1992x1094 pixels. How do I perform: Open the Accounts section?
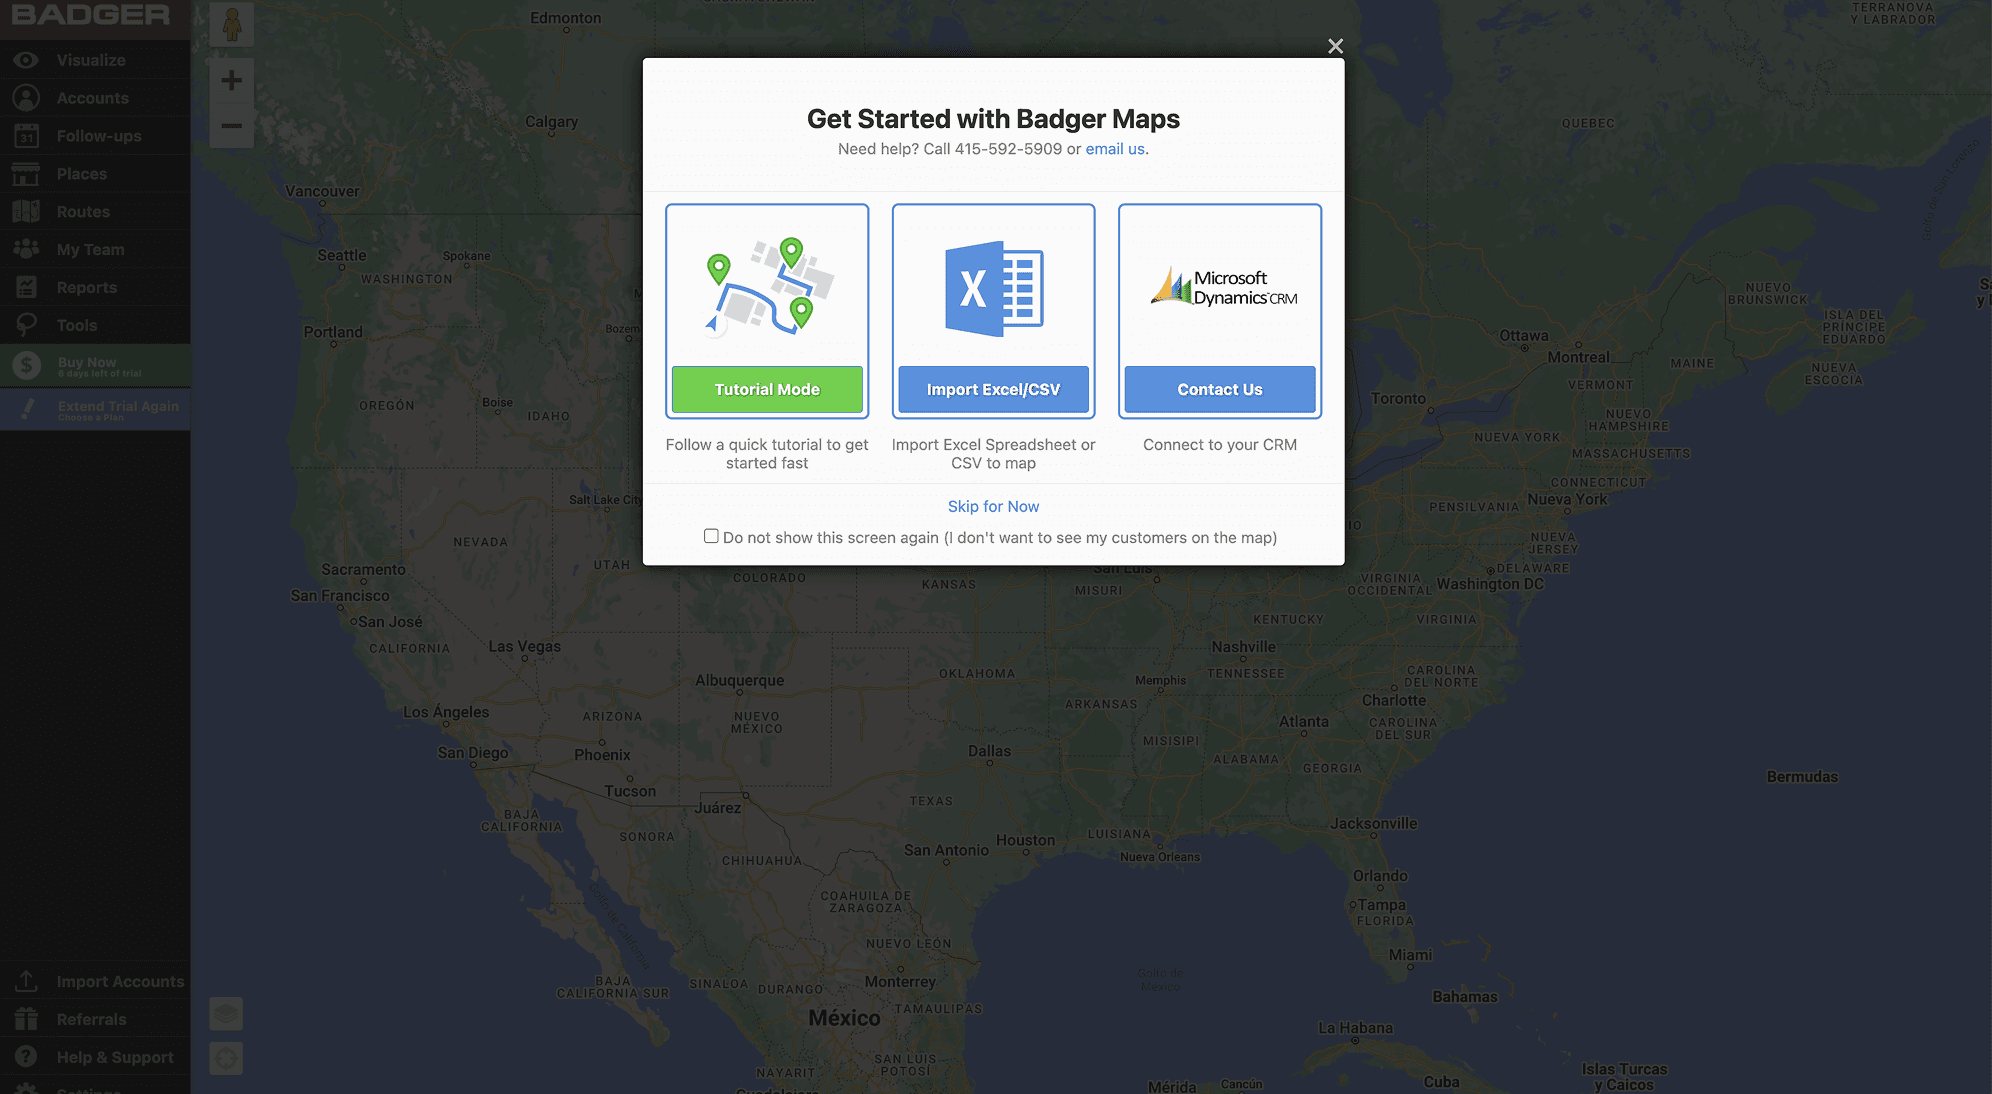(x=92, y=98)
